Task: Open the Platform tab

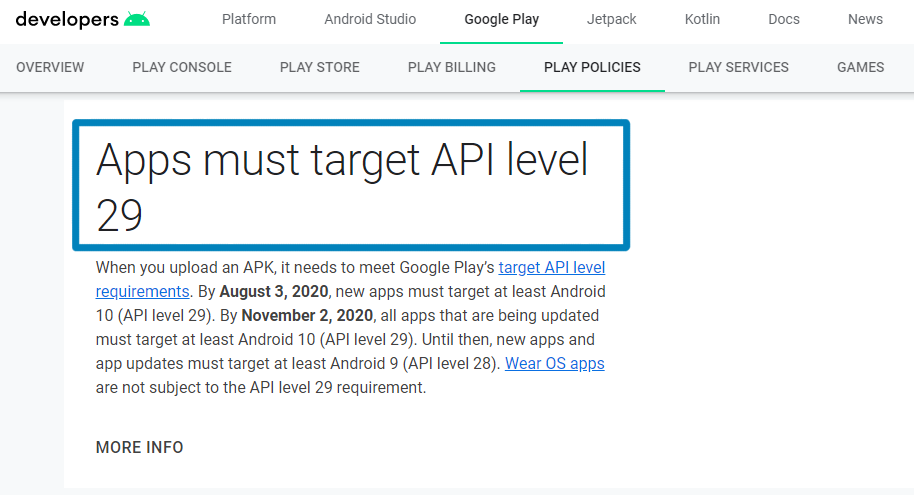Action: pos(249,19)
